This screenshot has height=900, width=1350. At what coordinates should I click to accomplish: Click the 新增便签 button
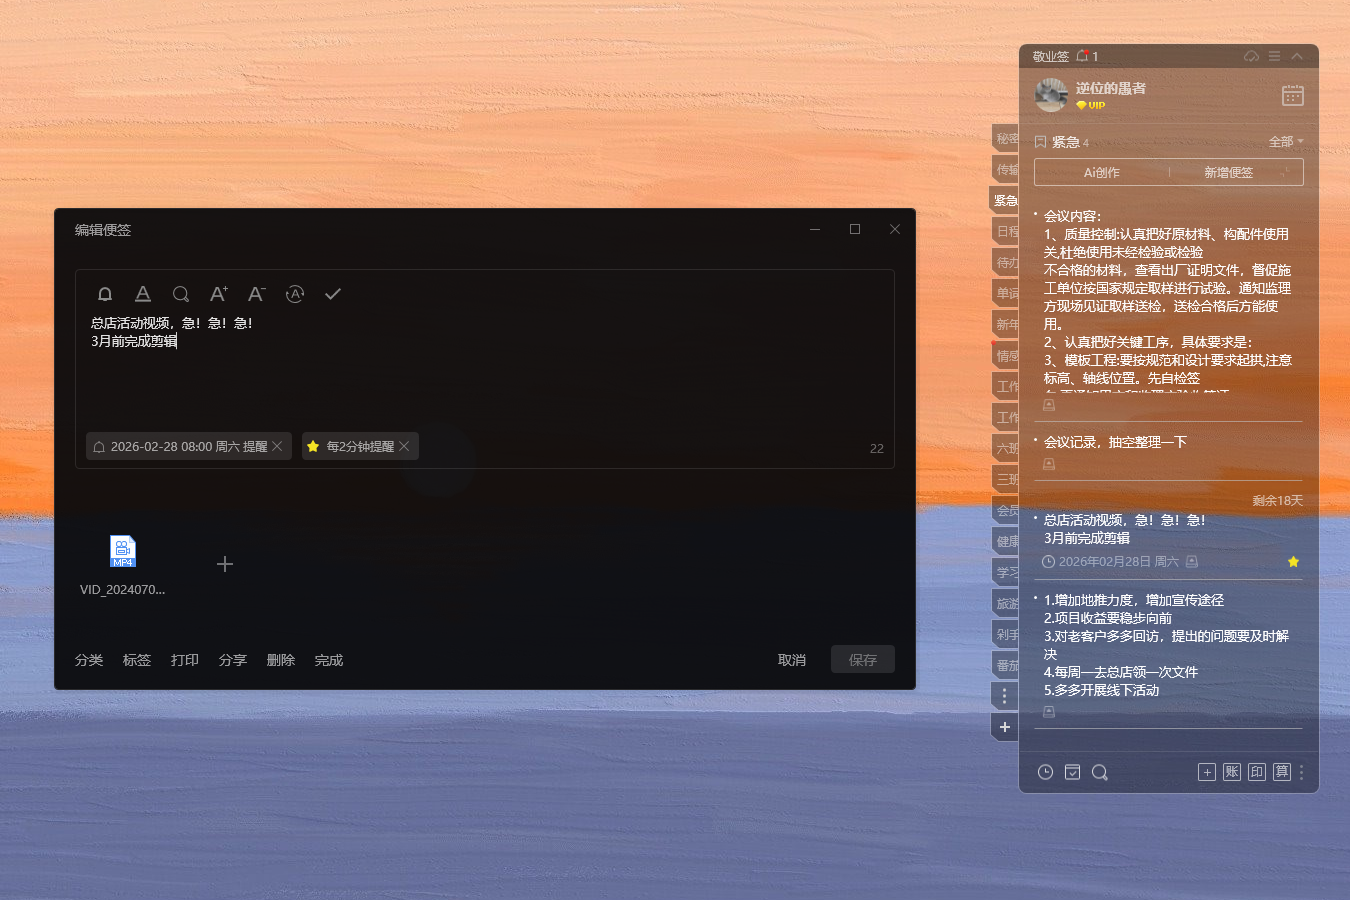tap(1228, 172)
